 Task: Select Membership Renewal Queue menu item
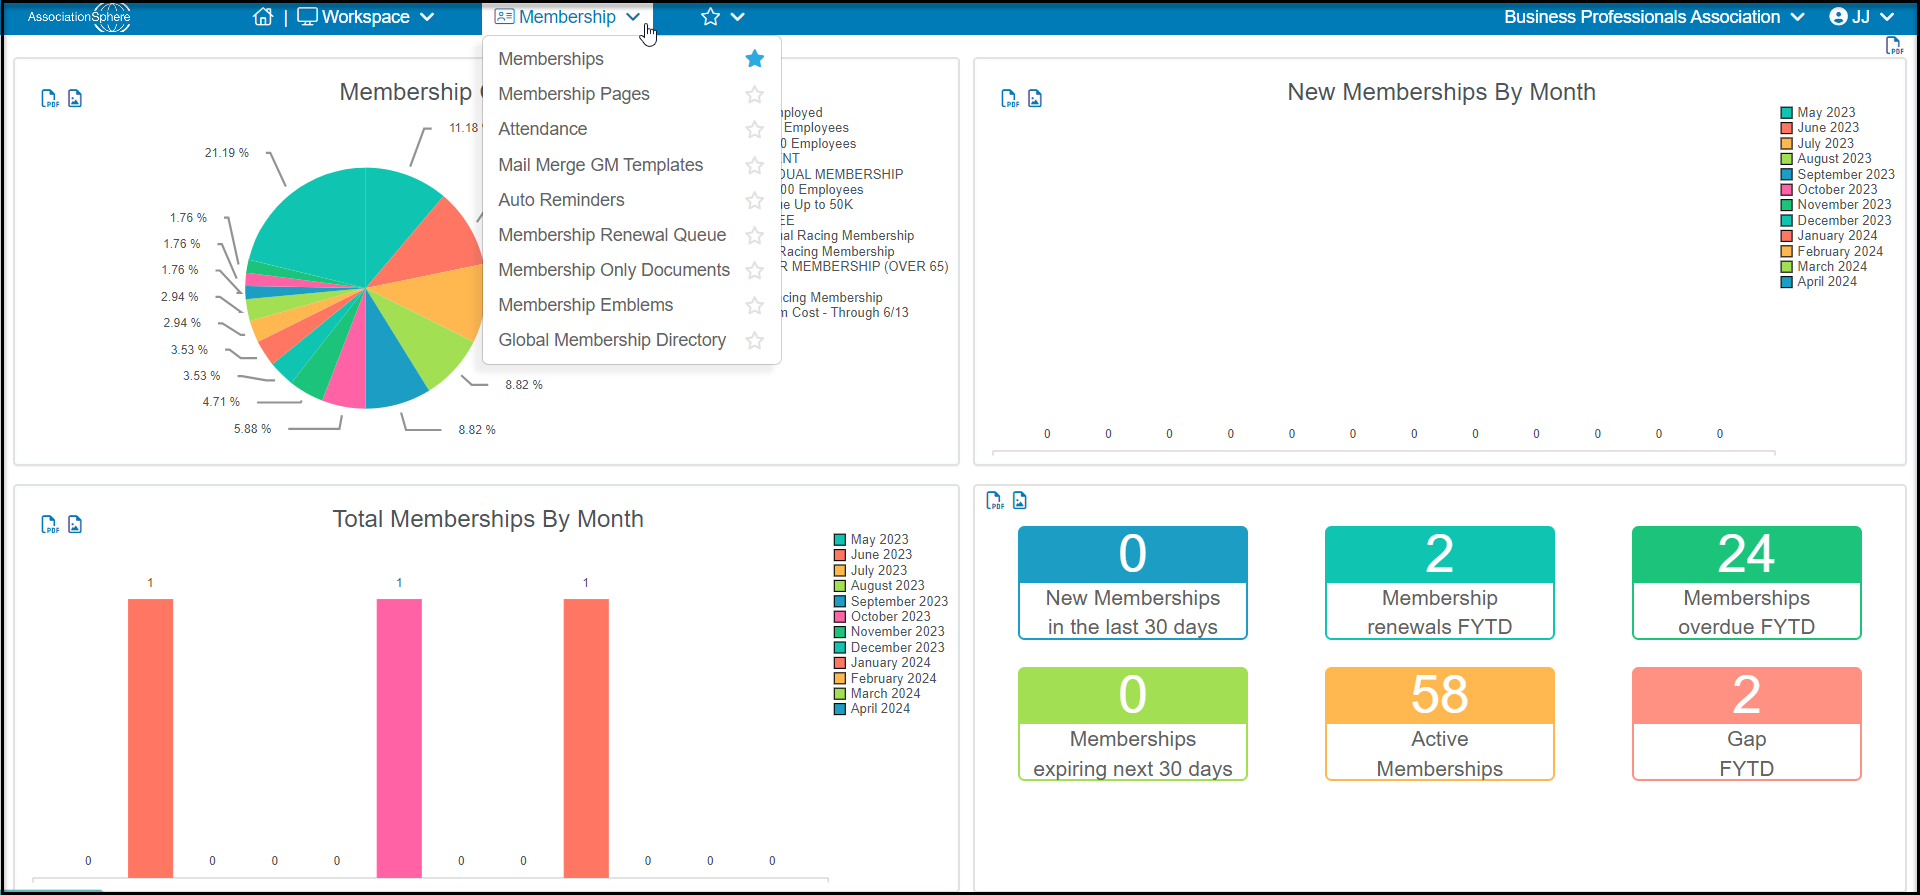coord(612,235)
